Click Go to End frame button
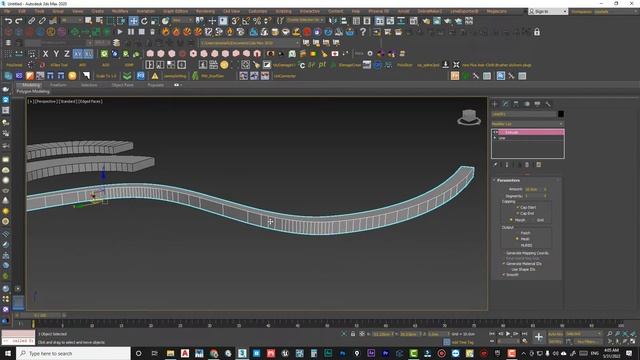 click(x=524, y=334)
